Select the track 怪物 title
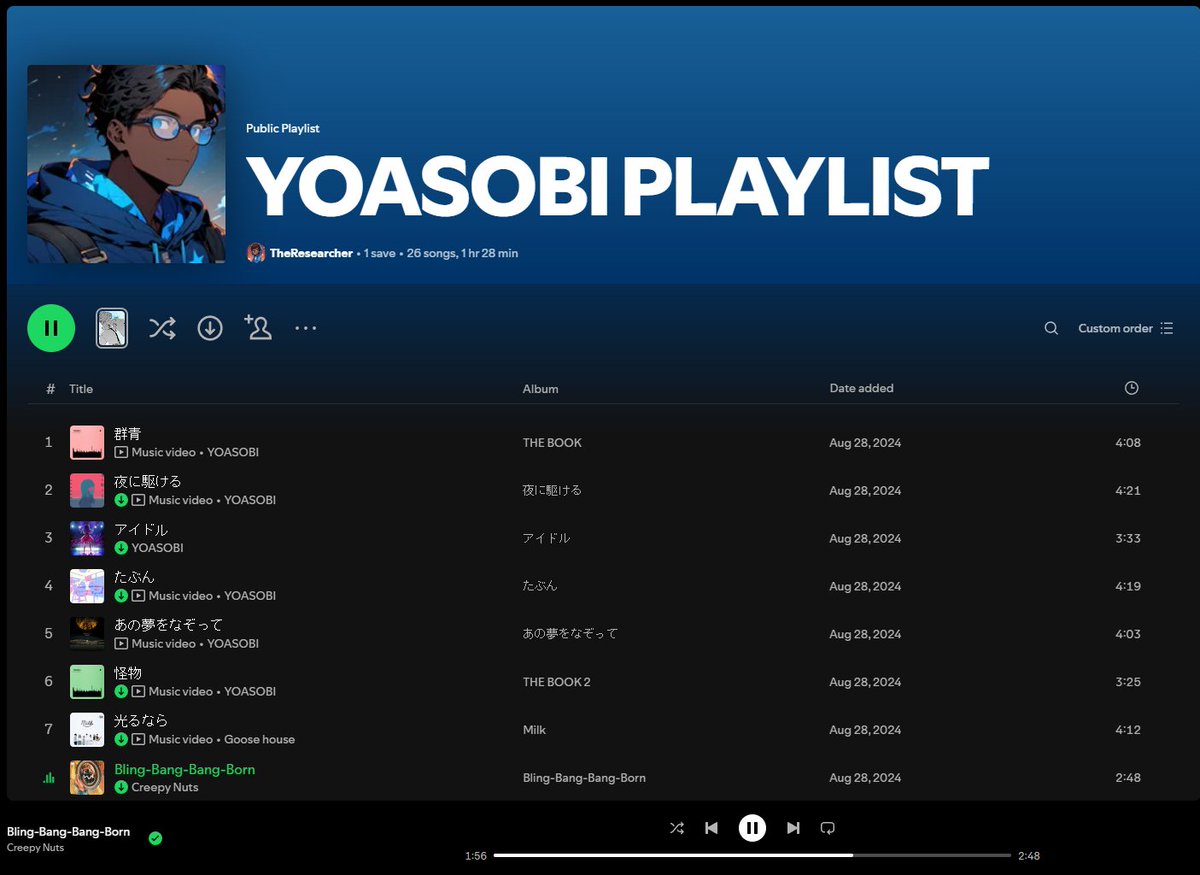Viewport: 1200px width, 875px height. coord(127,673)
